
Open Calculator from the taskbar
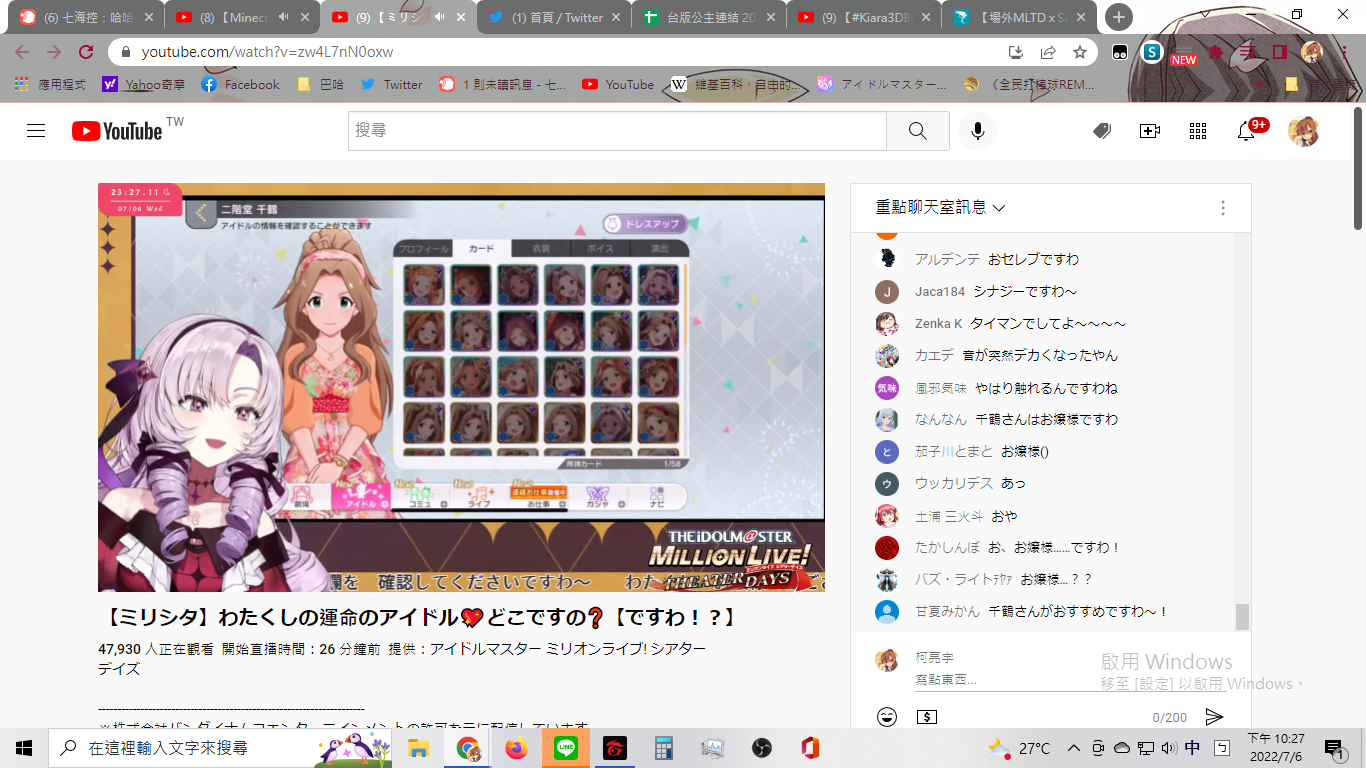coord(663,748)
